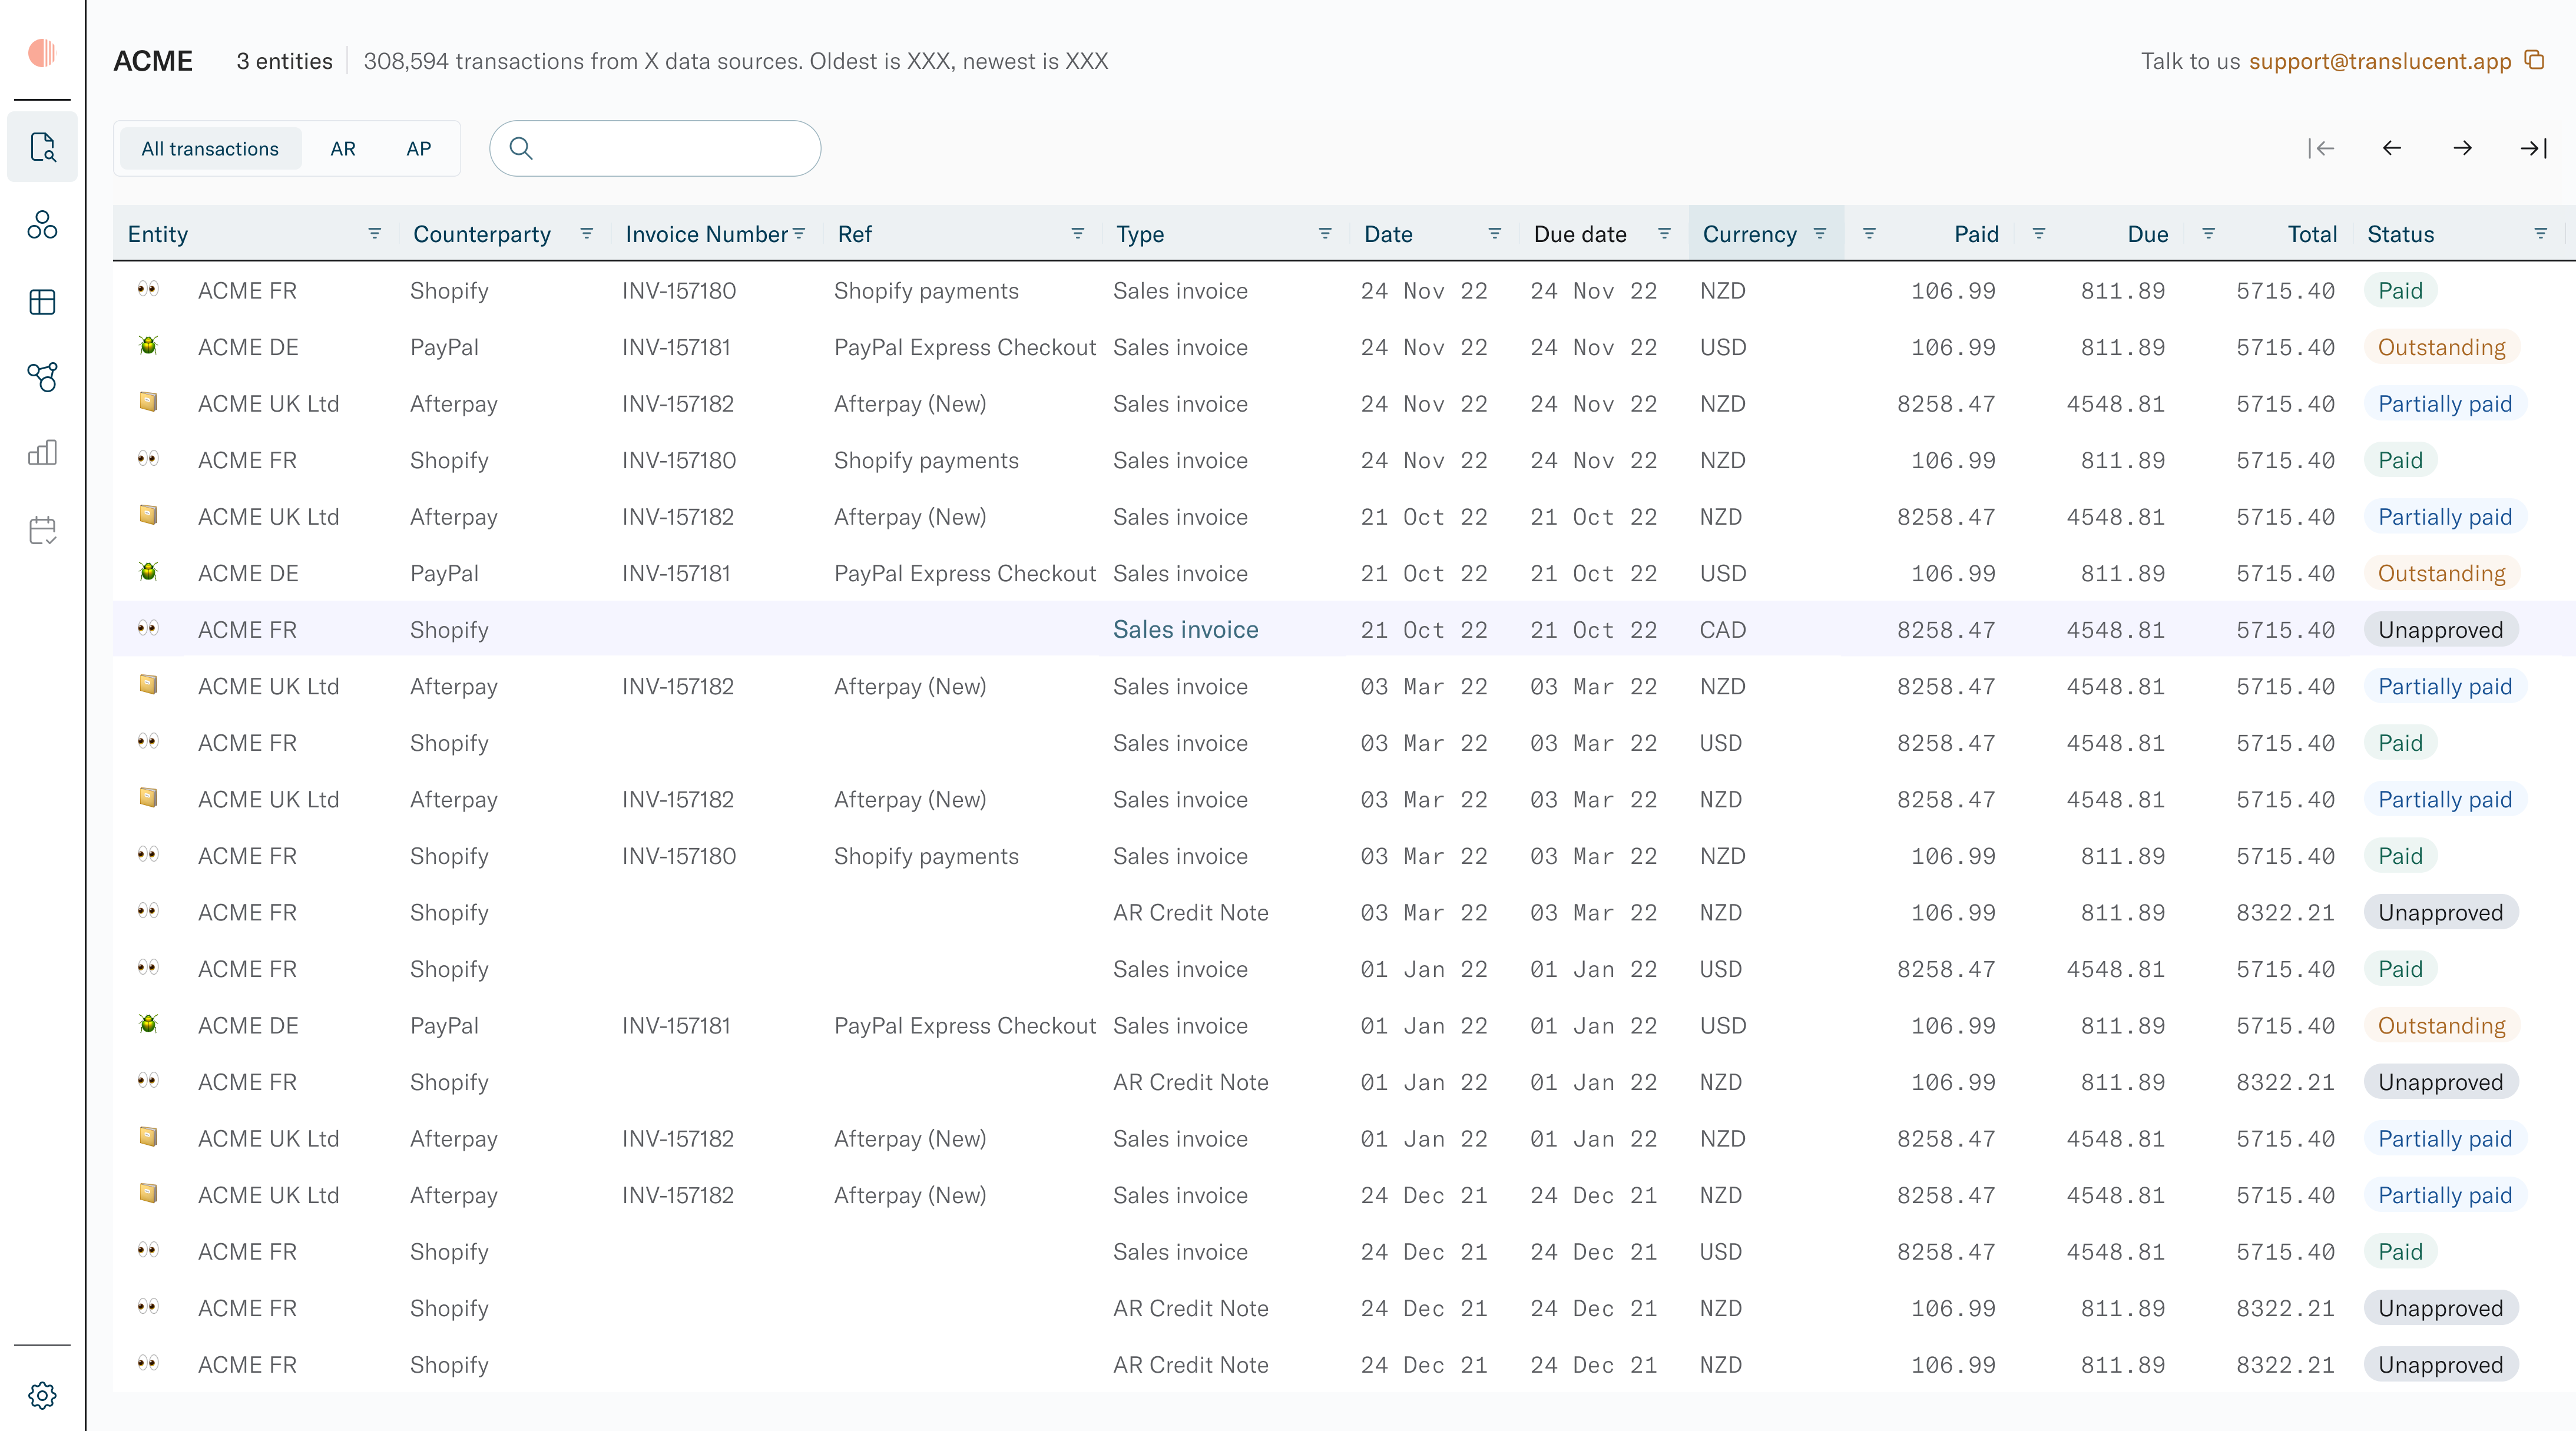The image size is (2576, 1431).
Task: Click the 3 entities label
Action: (x=284, y=61)
